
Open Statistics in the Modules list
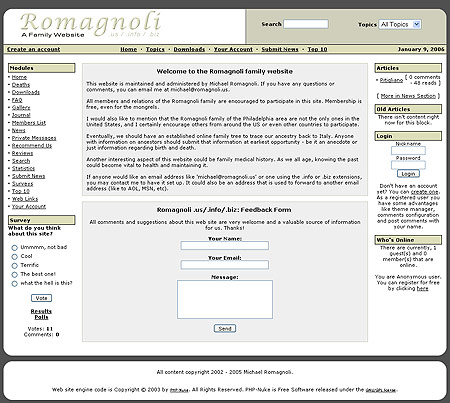23,168
